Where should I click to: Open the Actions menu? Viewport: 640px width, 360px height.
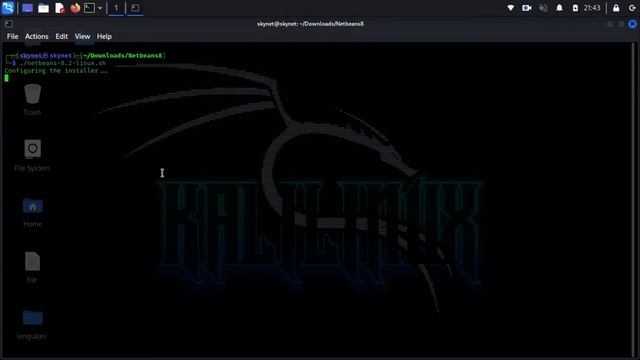(x=37, y=36)
